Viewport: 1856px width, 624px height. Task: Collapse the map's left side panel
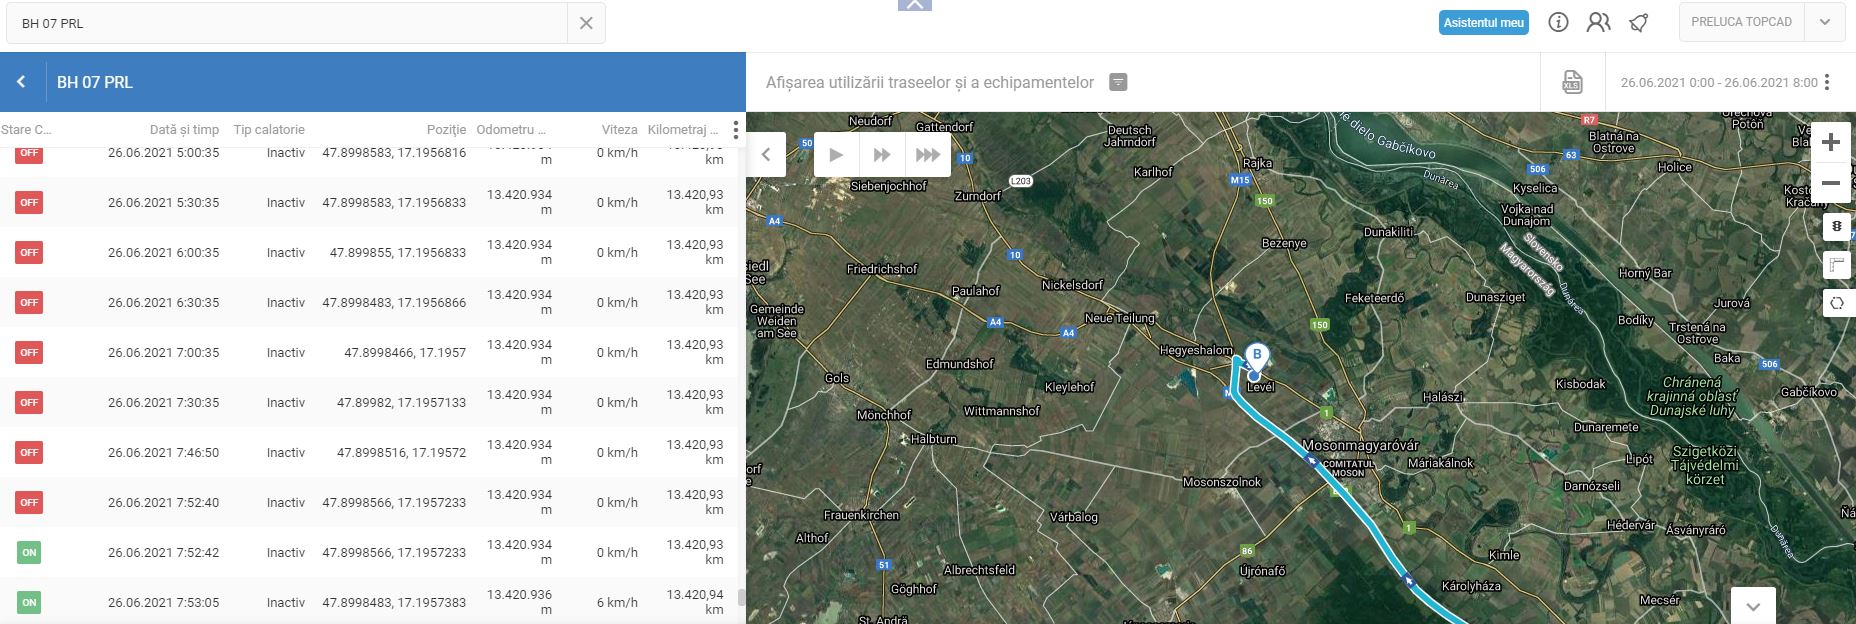coord(766,154)
